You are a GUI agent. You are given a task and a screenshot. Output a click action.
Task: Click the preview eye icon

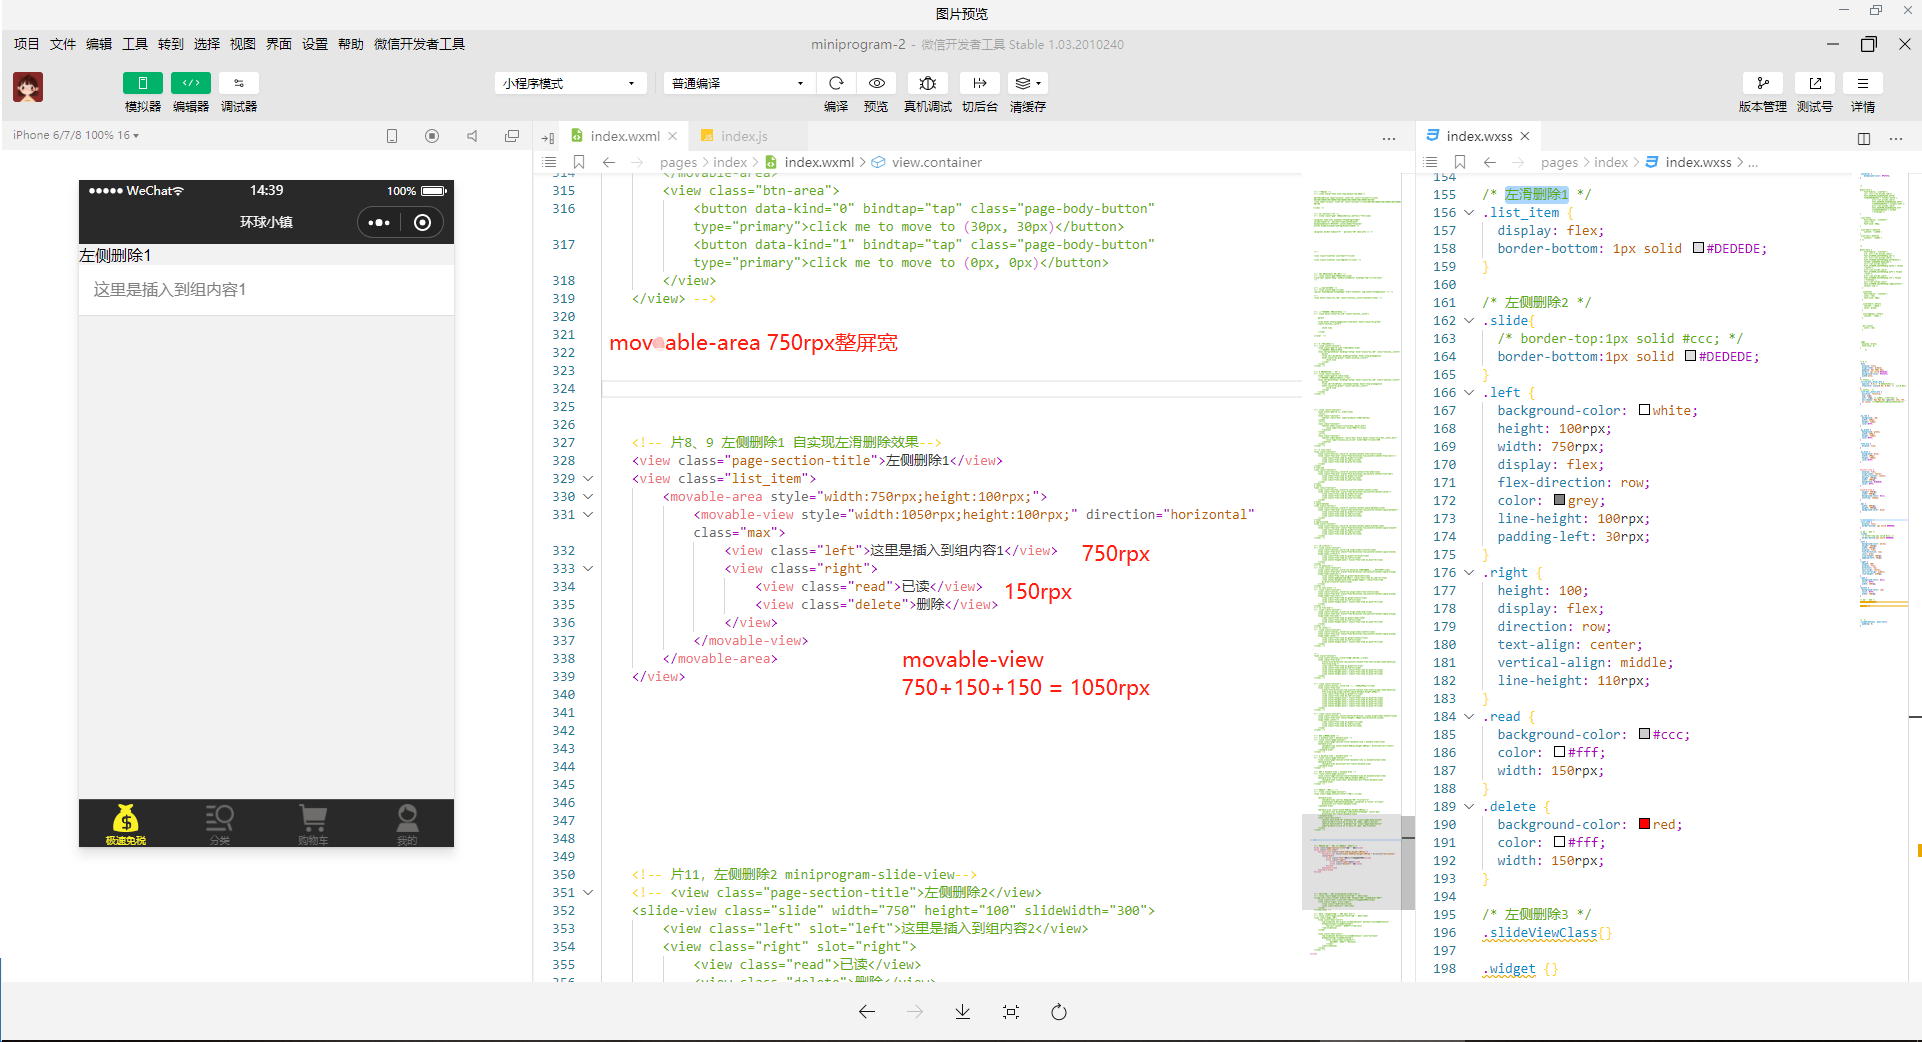tap(876, 83)
